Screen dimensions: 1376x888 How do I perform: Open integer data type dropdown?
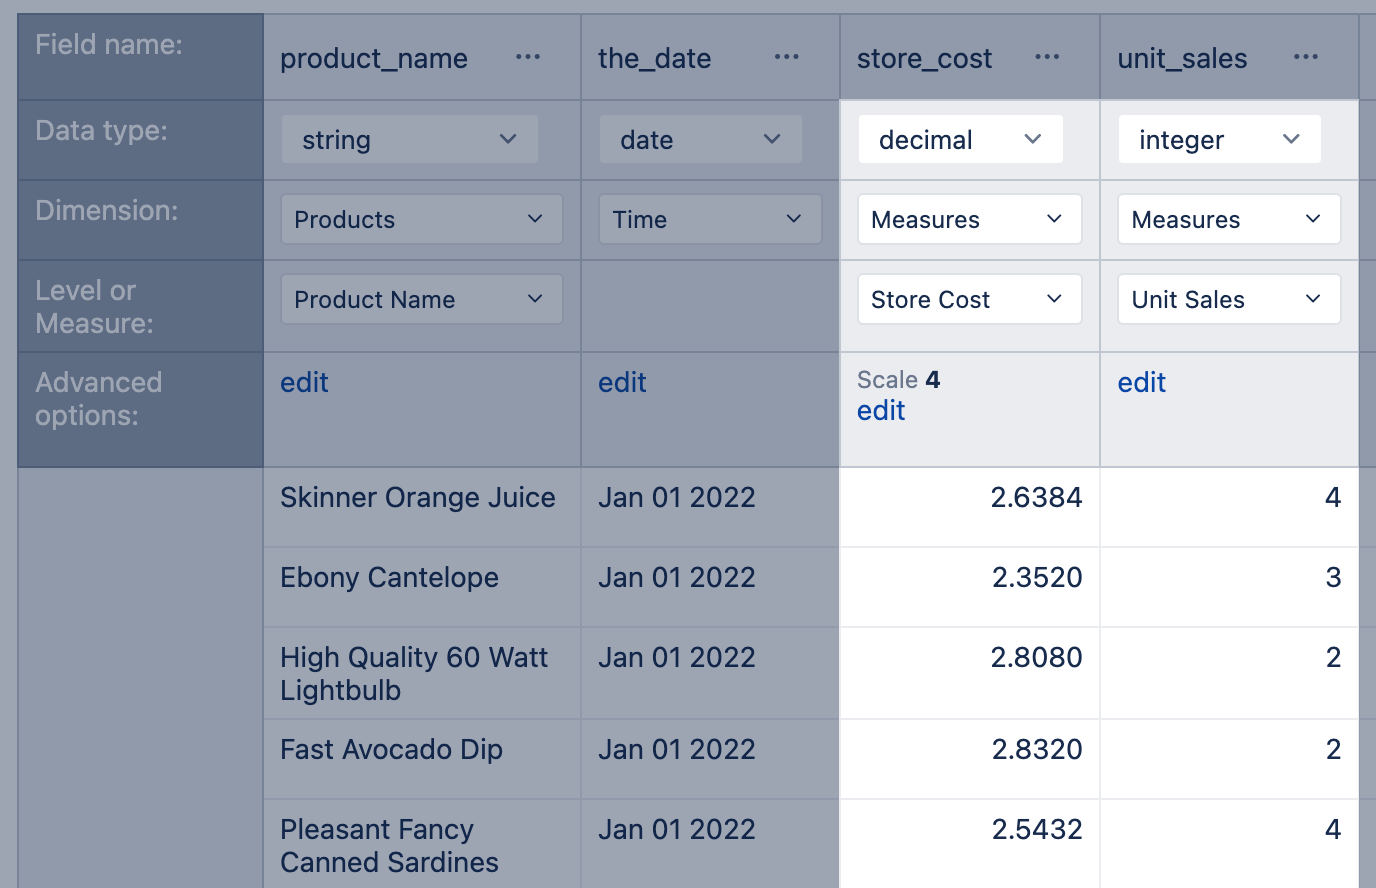[1219, 140]
